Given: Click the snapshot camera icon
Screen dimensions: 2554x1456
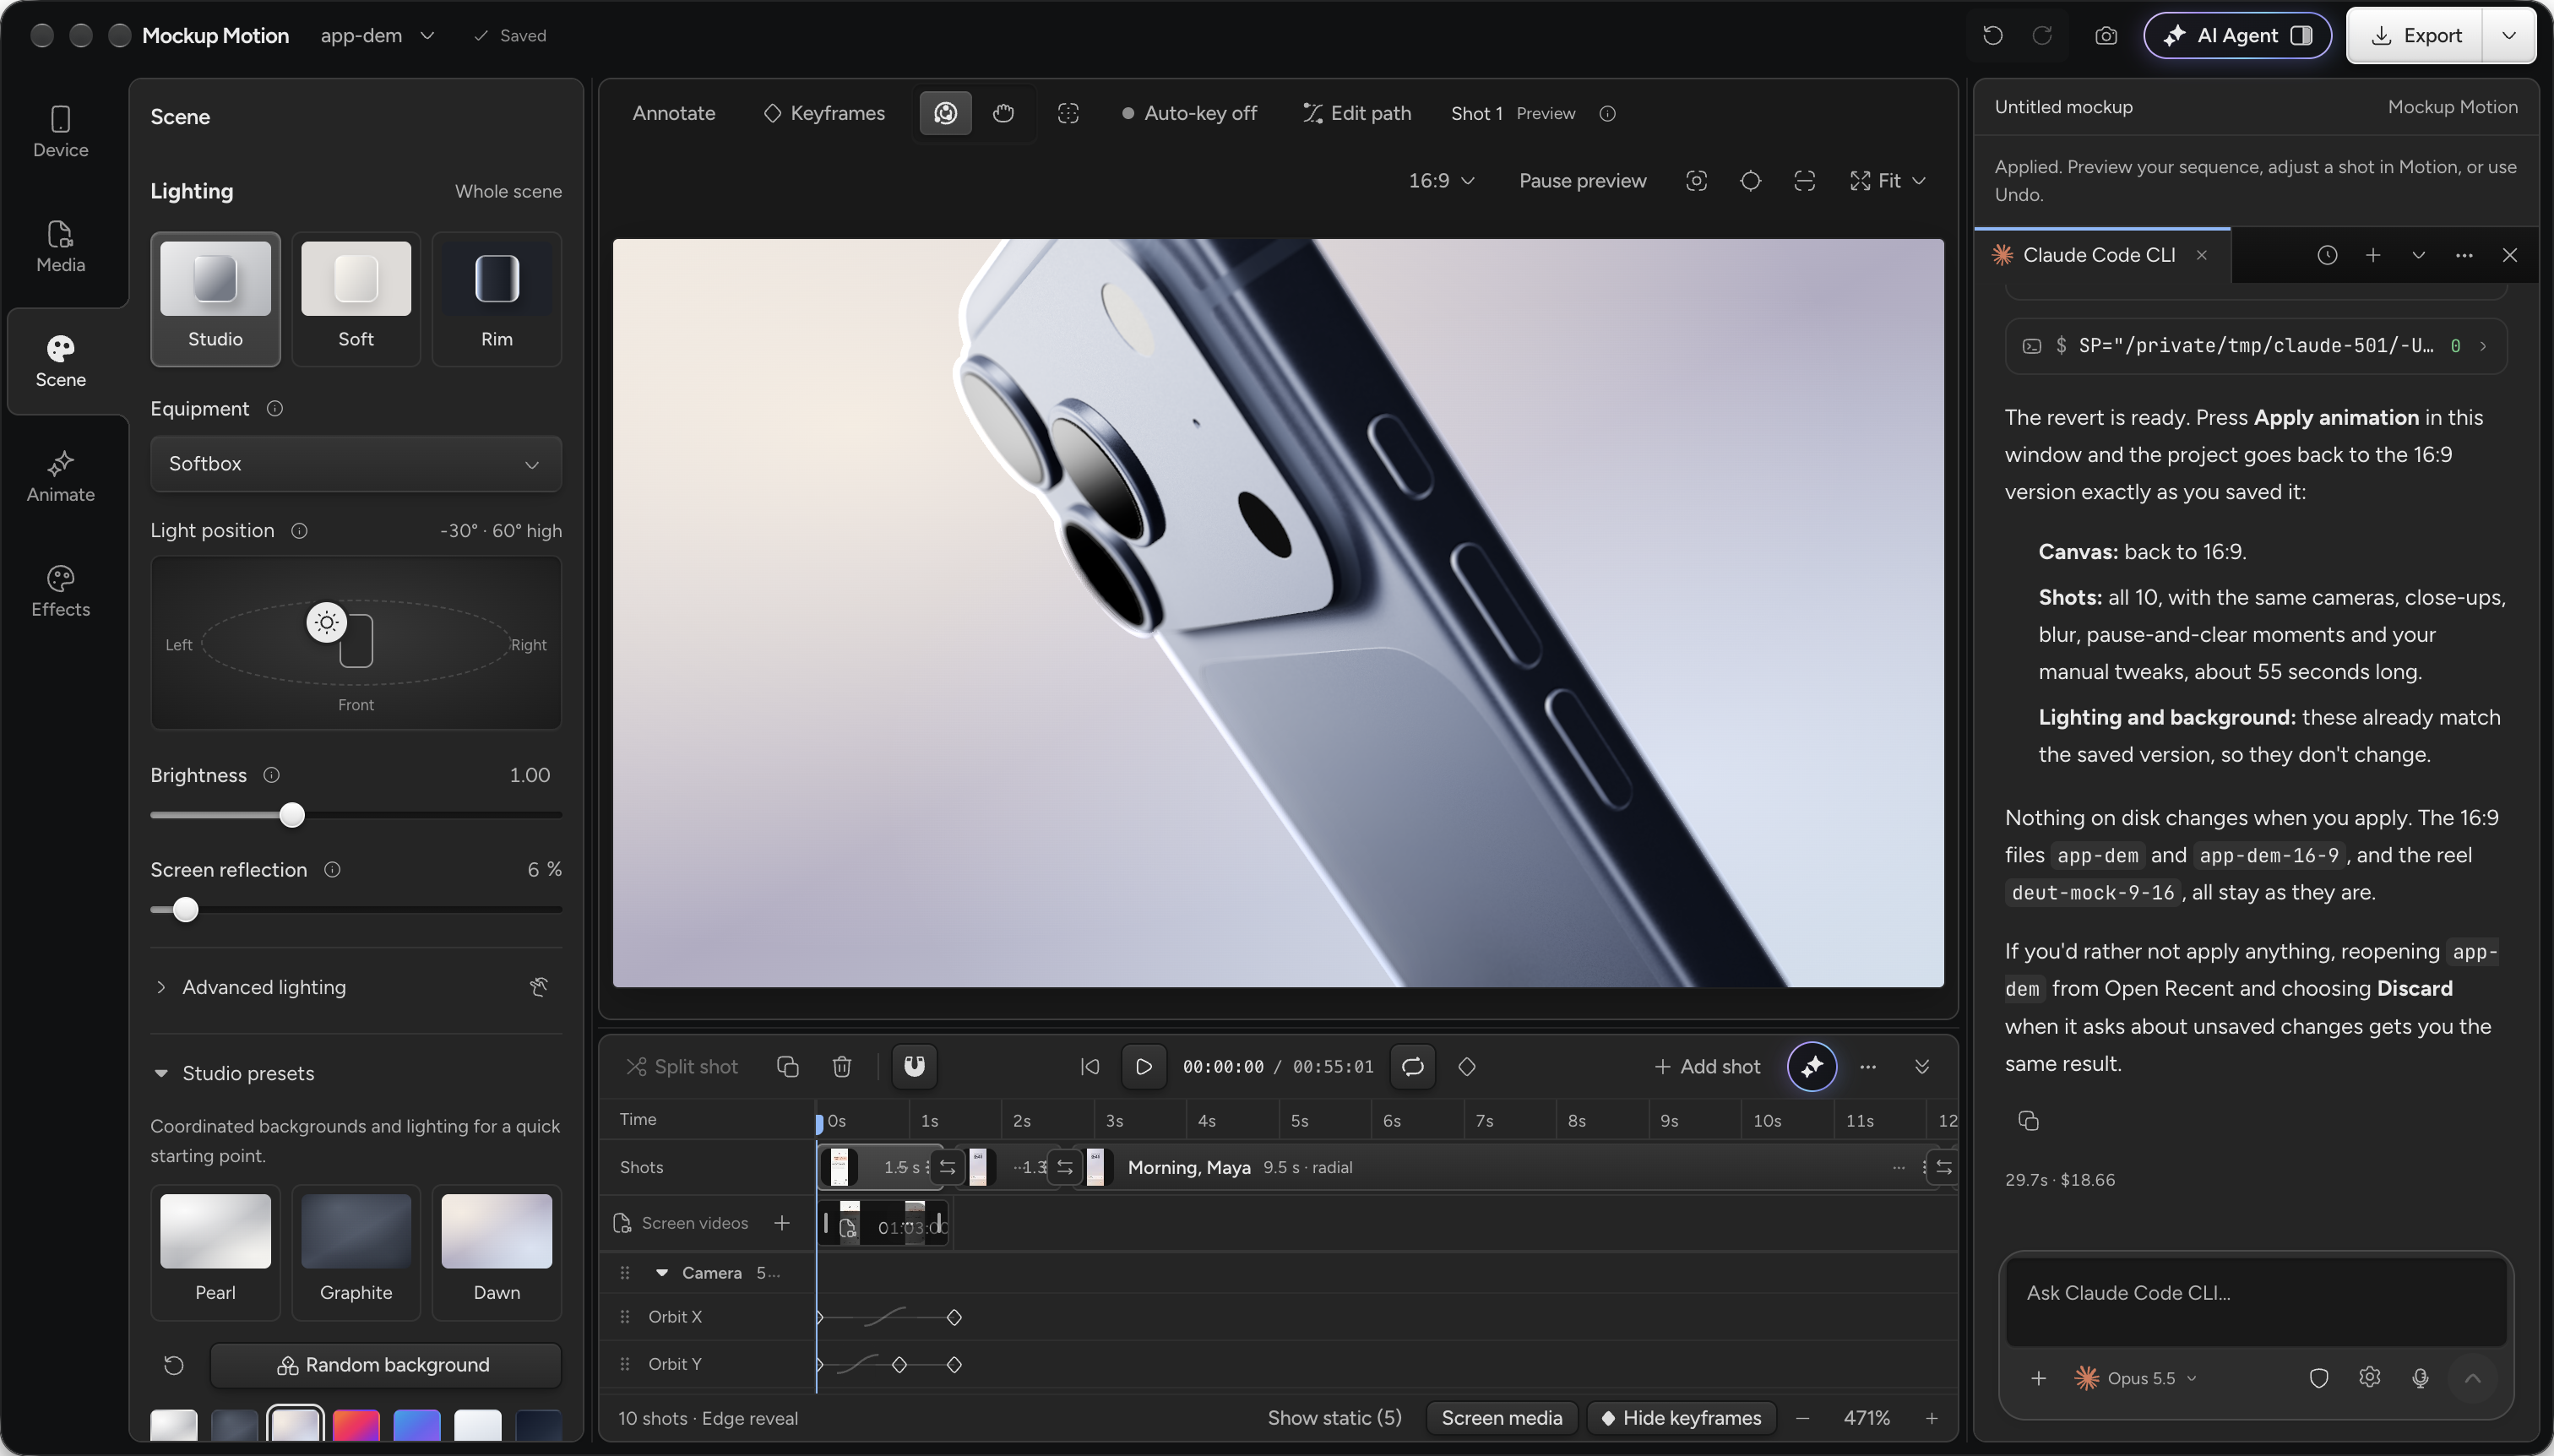Looking at the screenshot, I should click(2105, 35).
